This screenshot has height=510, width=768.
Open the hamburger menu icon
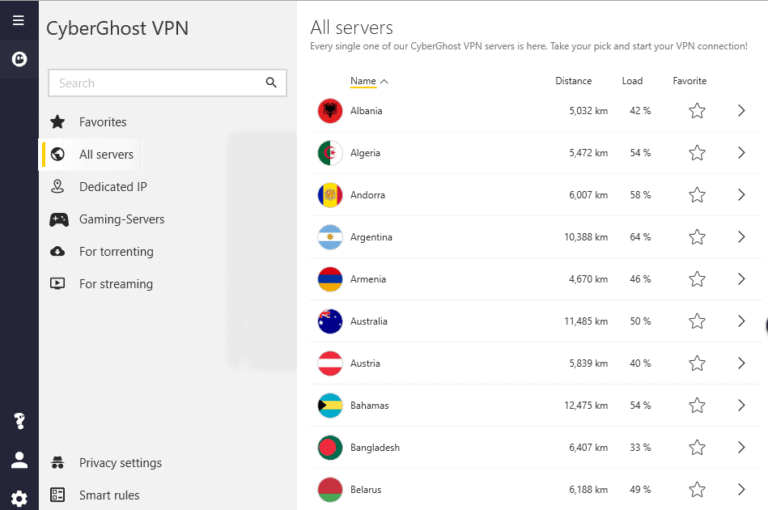pos(18,20)
